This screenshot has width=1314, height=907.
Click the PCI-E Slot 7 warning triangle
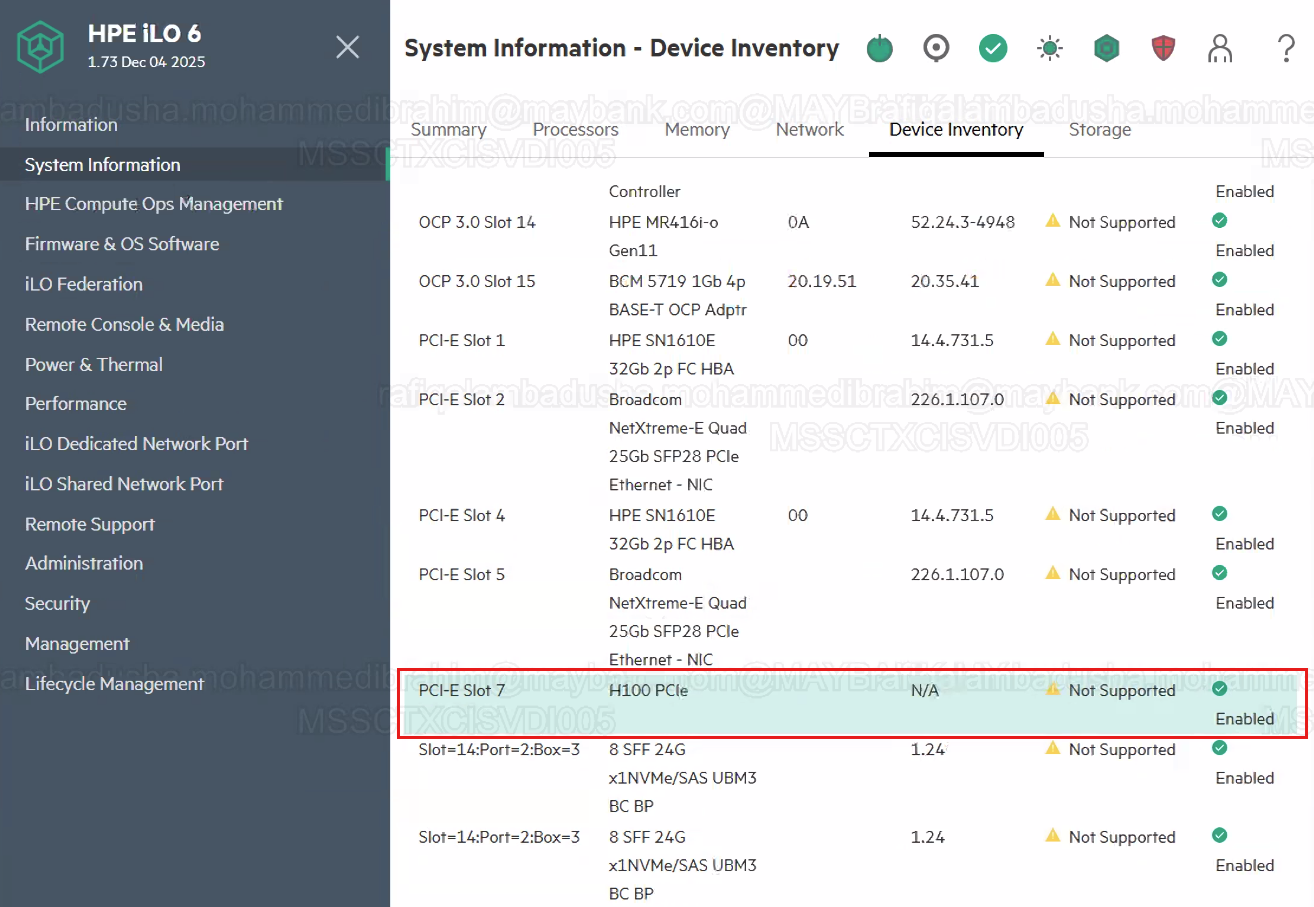pos(1052,689)
